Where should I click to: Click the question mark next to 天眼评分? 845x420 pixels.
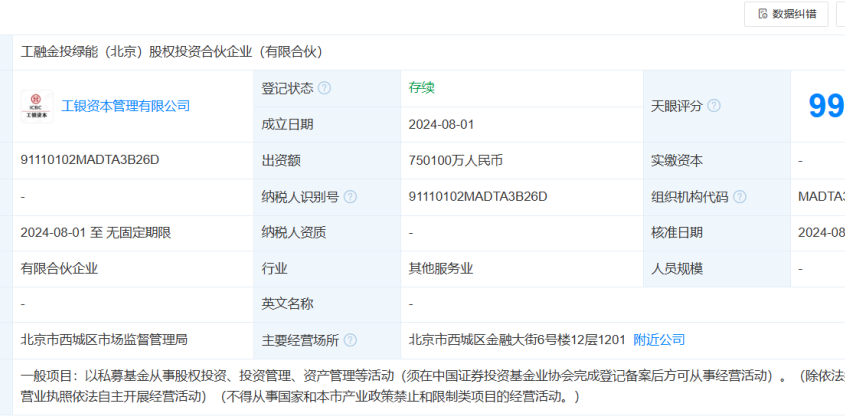click(714, 106)
